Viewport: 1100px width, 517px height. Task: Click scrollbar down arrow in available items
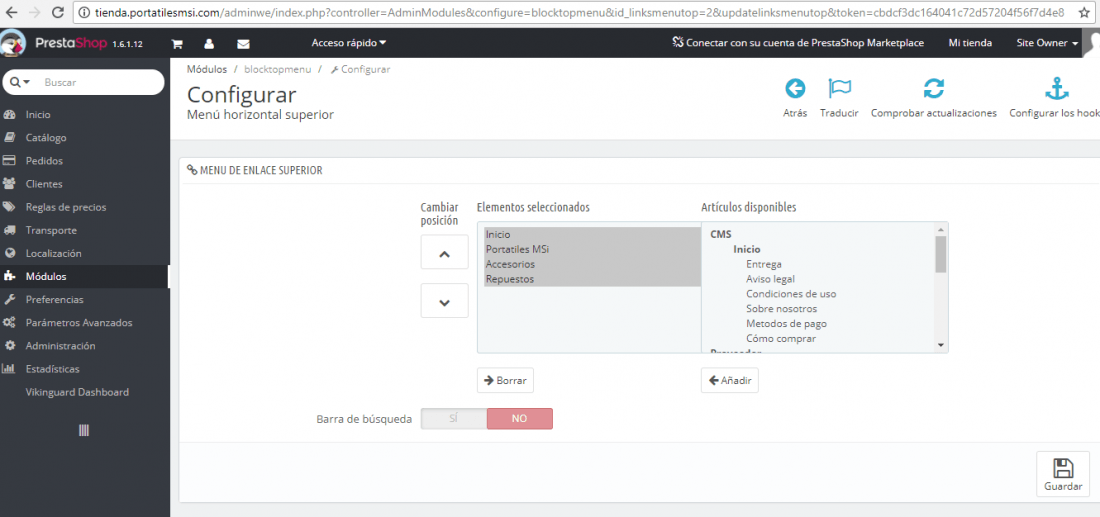[941, 345]
